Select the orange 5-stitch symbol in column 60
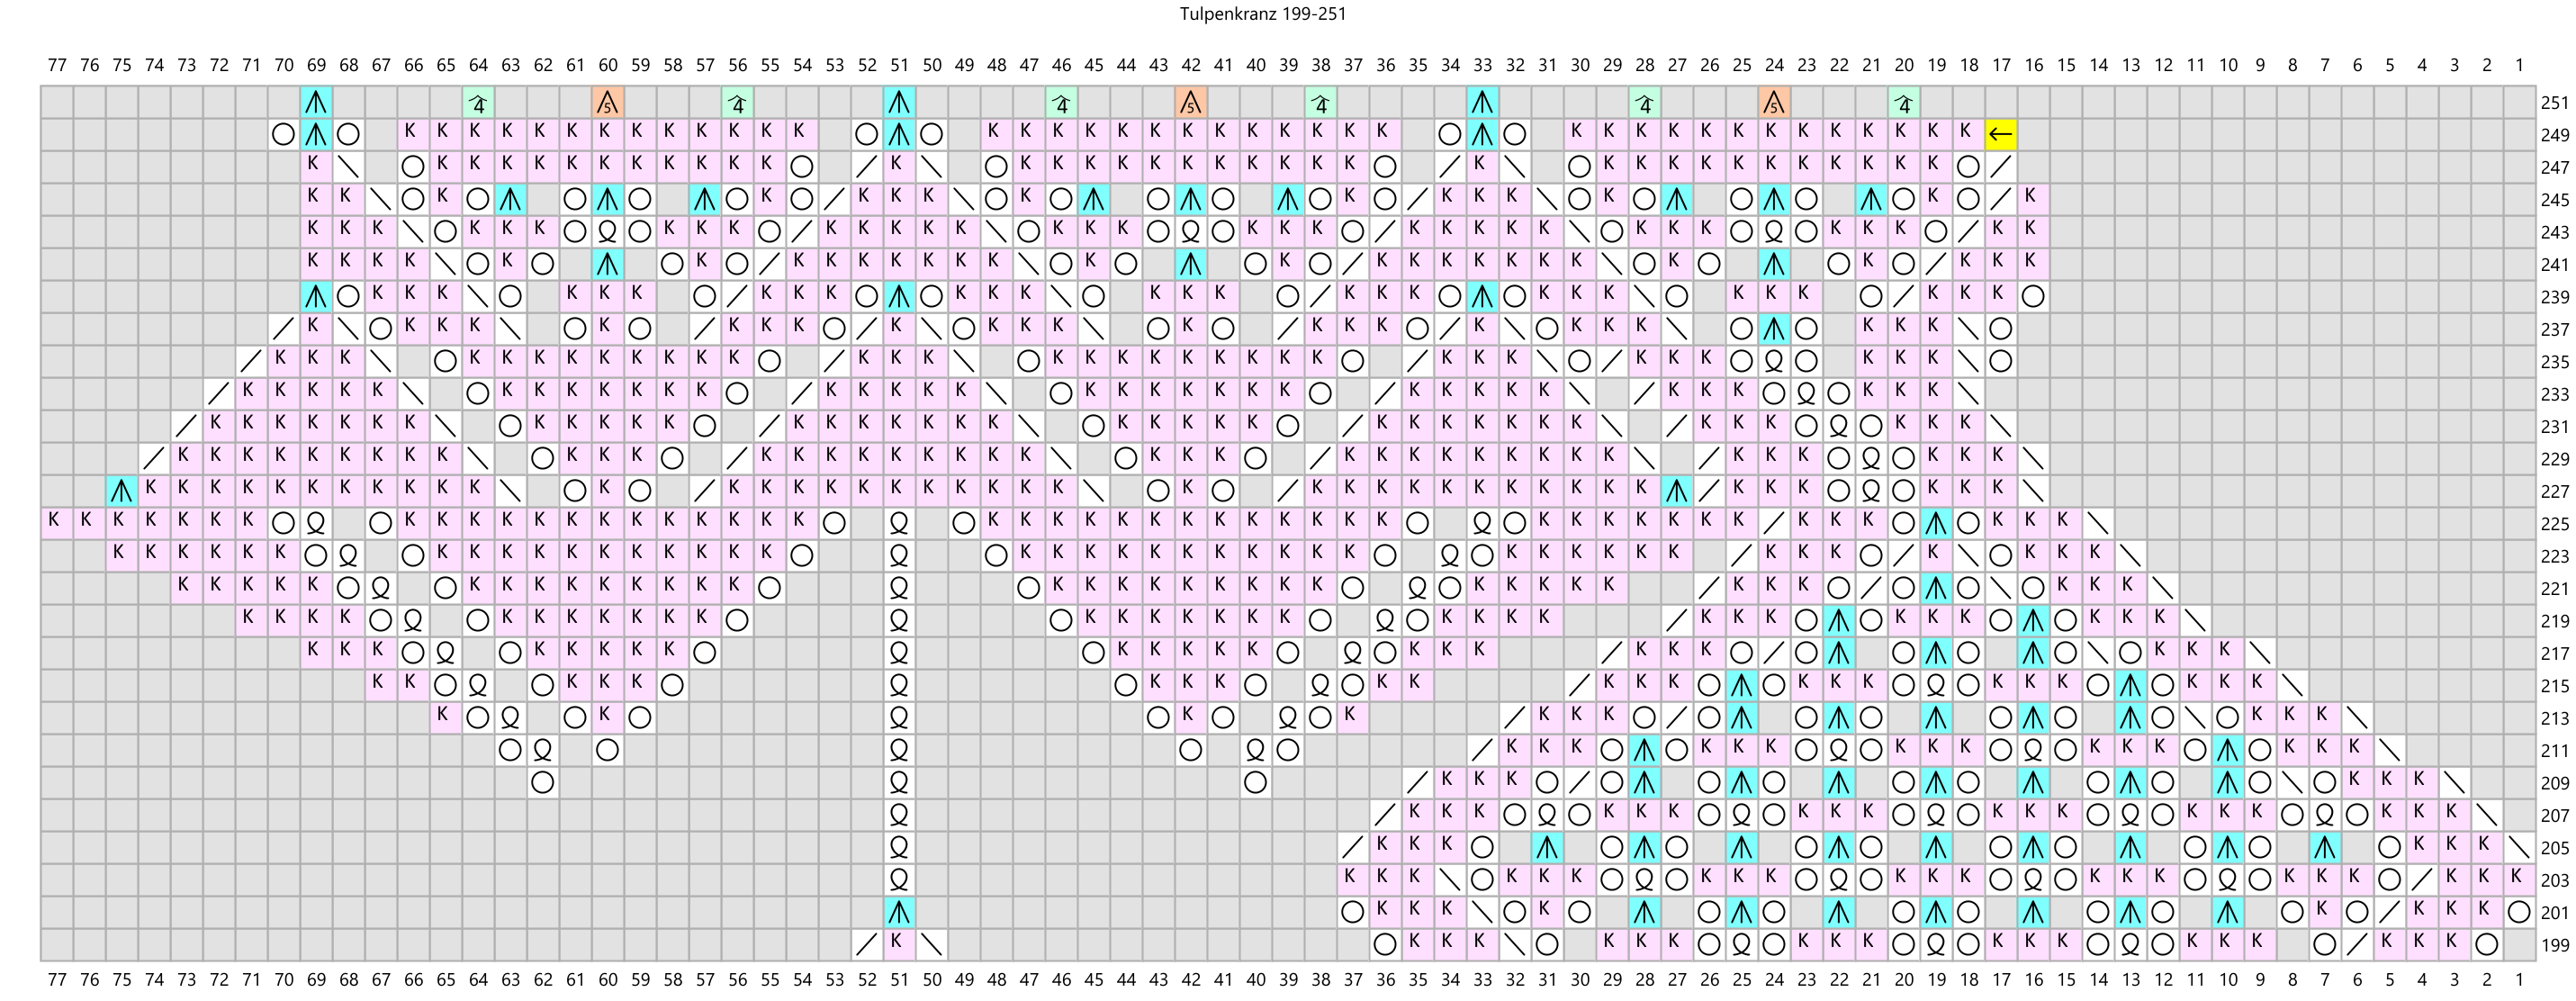 (x=607, y=102)
